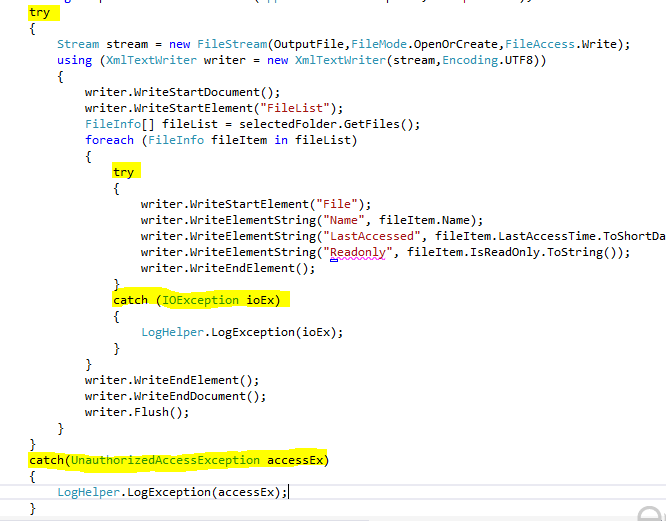Click the "FileList" string literal
This screenshot has height=521, width=666.
pos(295,108)
